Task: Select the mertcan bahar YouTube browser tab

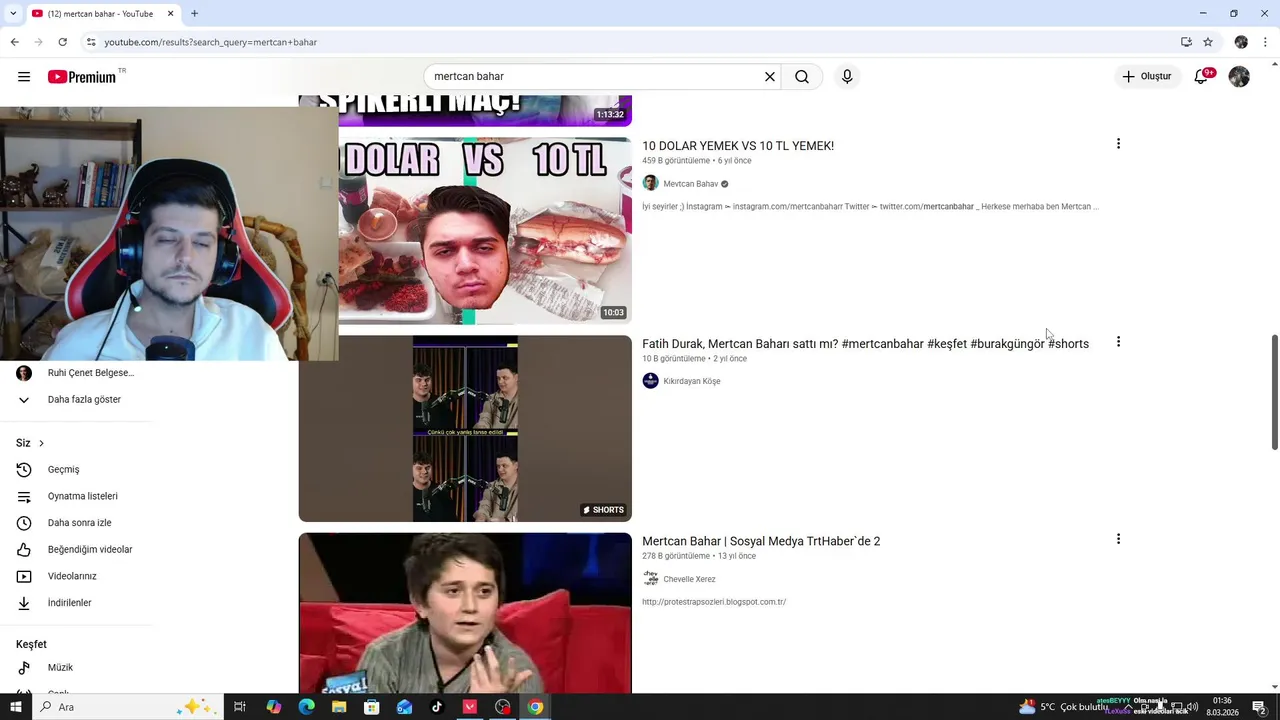Action: tap(100, 14)
